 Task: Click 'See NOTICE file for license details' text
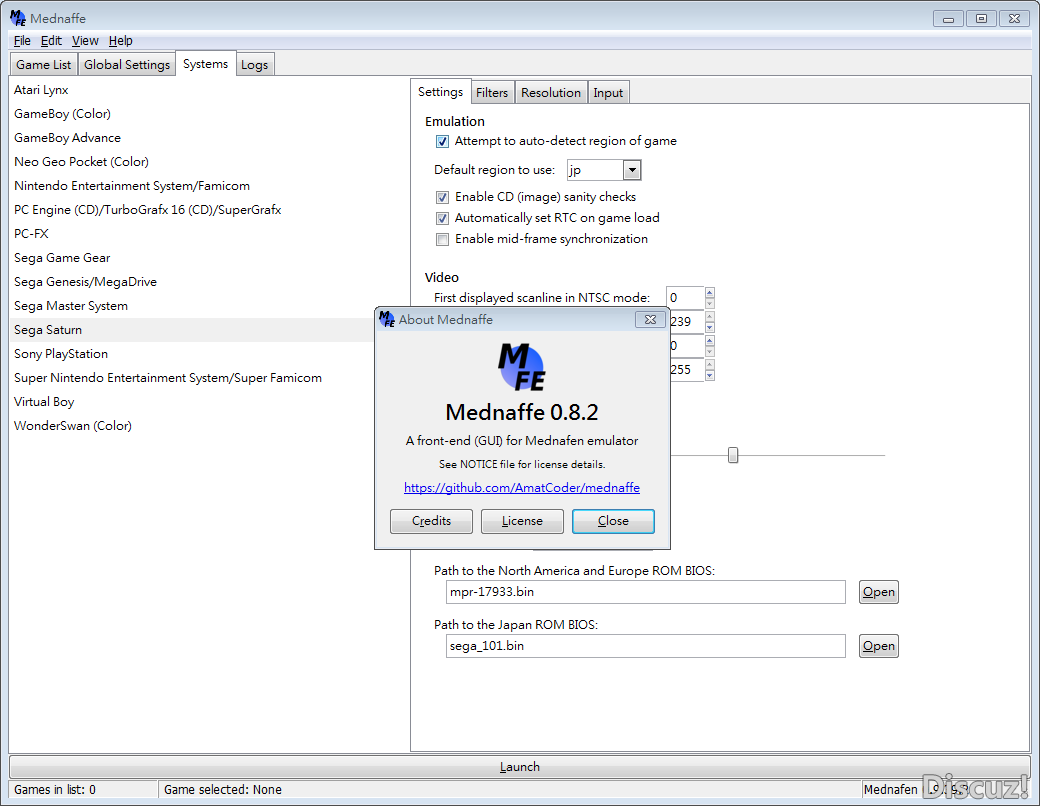pos(522,464)
